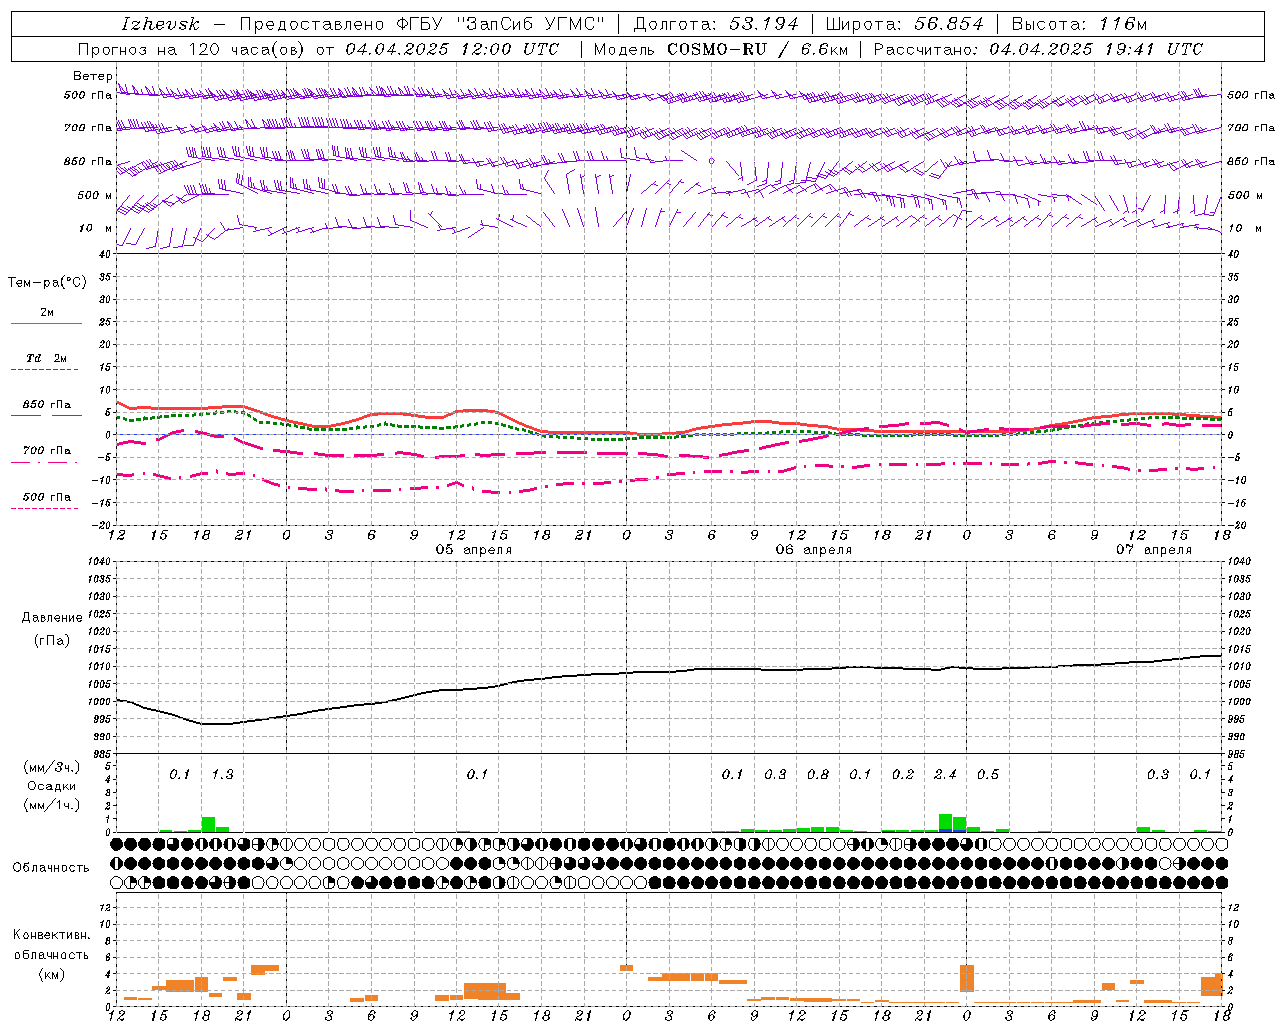Select the 0.5 precipitation total
The image size is (1280, 1024).
click(987, 774)
